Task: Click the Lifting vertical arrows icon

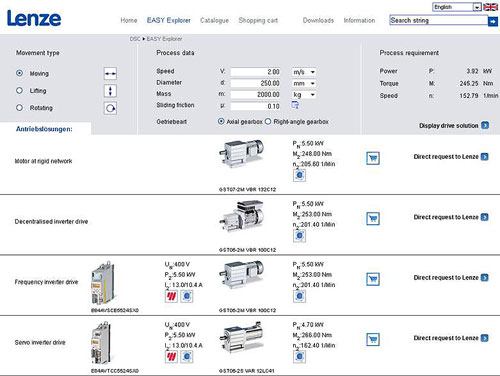Action: point(110,91)
